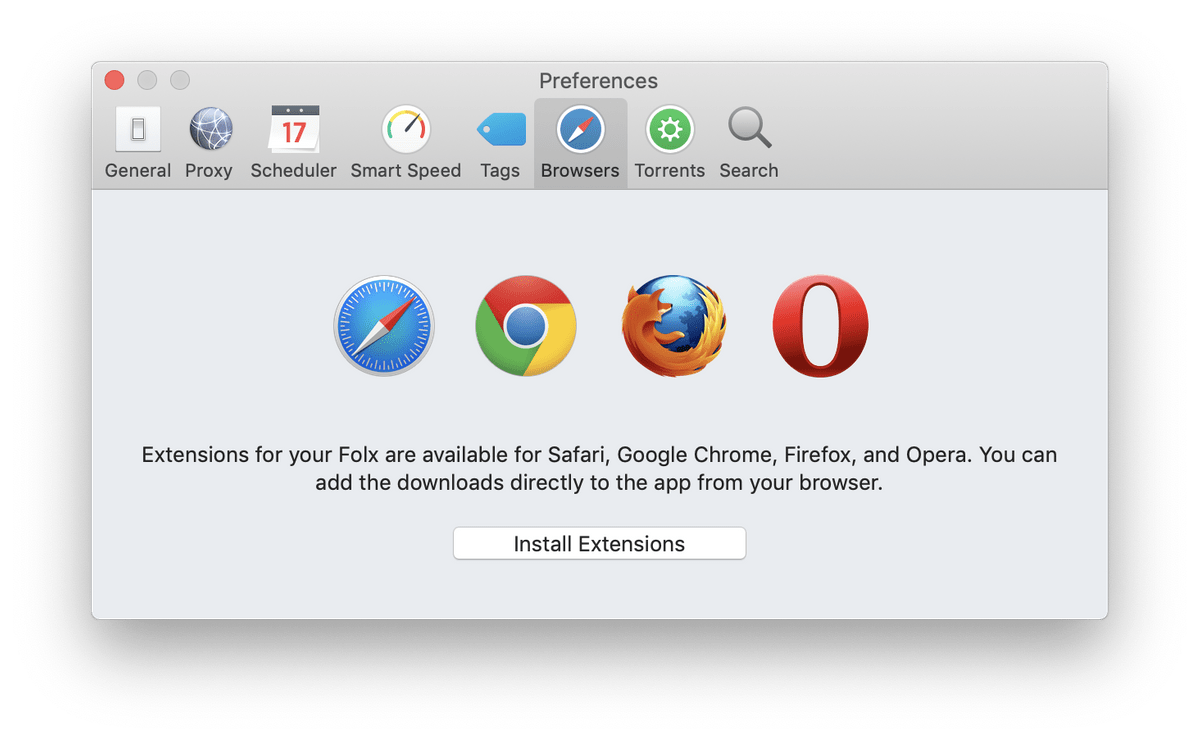Close the Preferences window with red button
Image resolution: width=1200 pixels, height=741 pixels.
click(115, 80)
